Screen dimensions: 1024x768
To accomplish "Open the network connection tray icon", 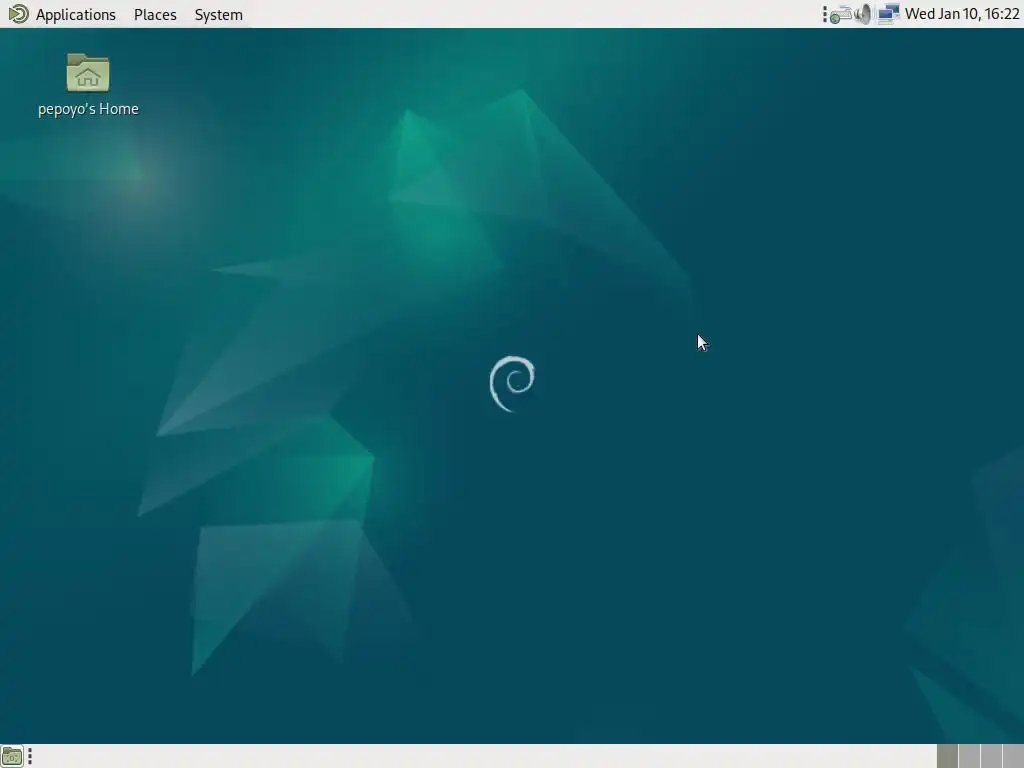I will tap(888, 14).
